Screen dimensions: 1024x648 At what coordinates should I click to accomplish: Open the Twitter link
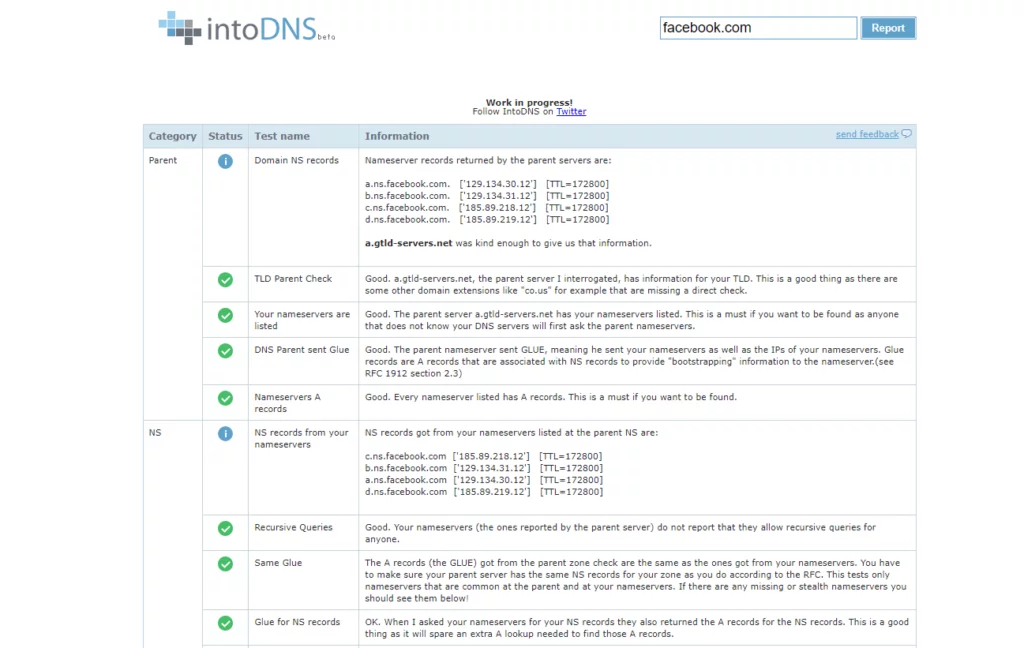point(571,112)
